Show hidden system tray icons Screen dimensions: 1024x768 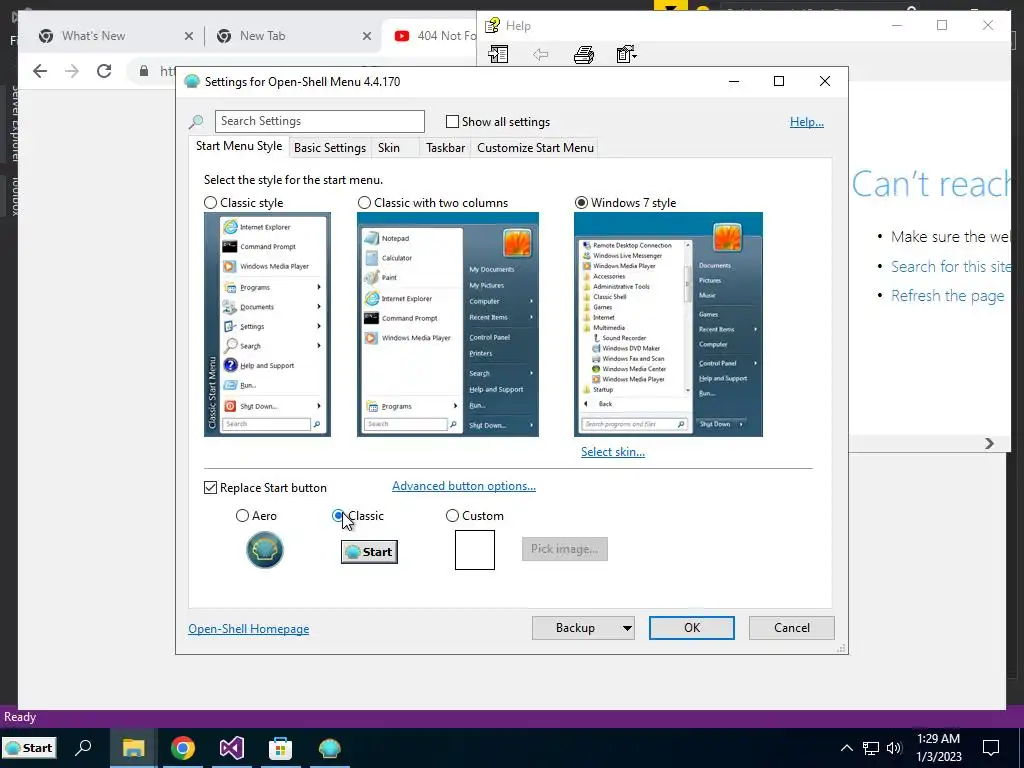846,748
